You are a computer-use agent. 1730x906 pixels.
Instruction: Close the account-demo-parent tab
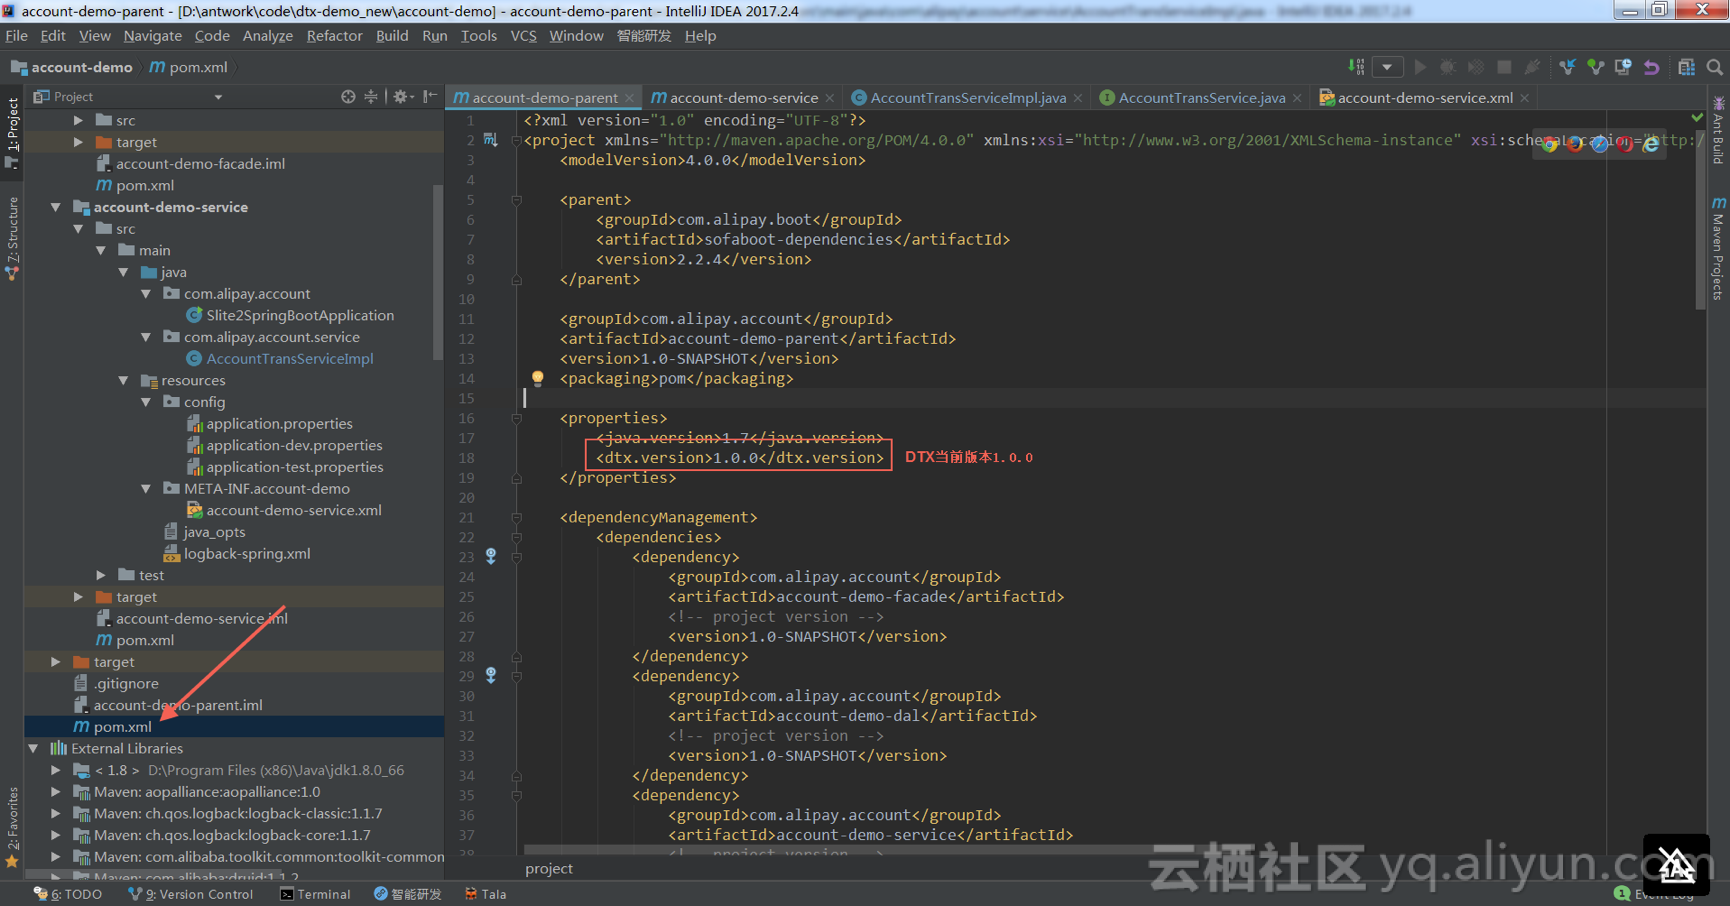pos(629,98)
